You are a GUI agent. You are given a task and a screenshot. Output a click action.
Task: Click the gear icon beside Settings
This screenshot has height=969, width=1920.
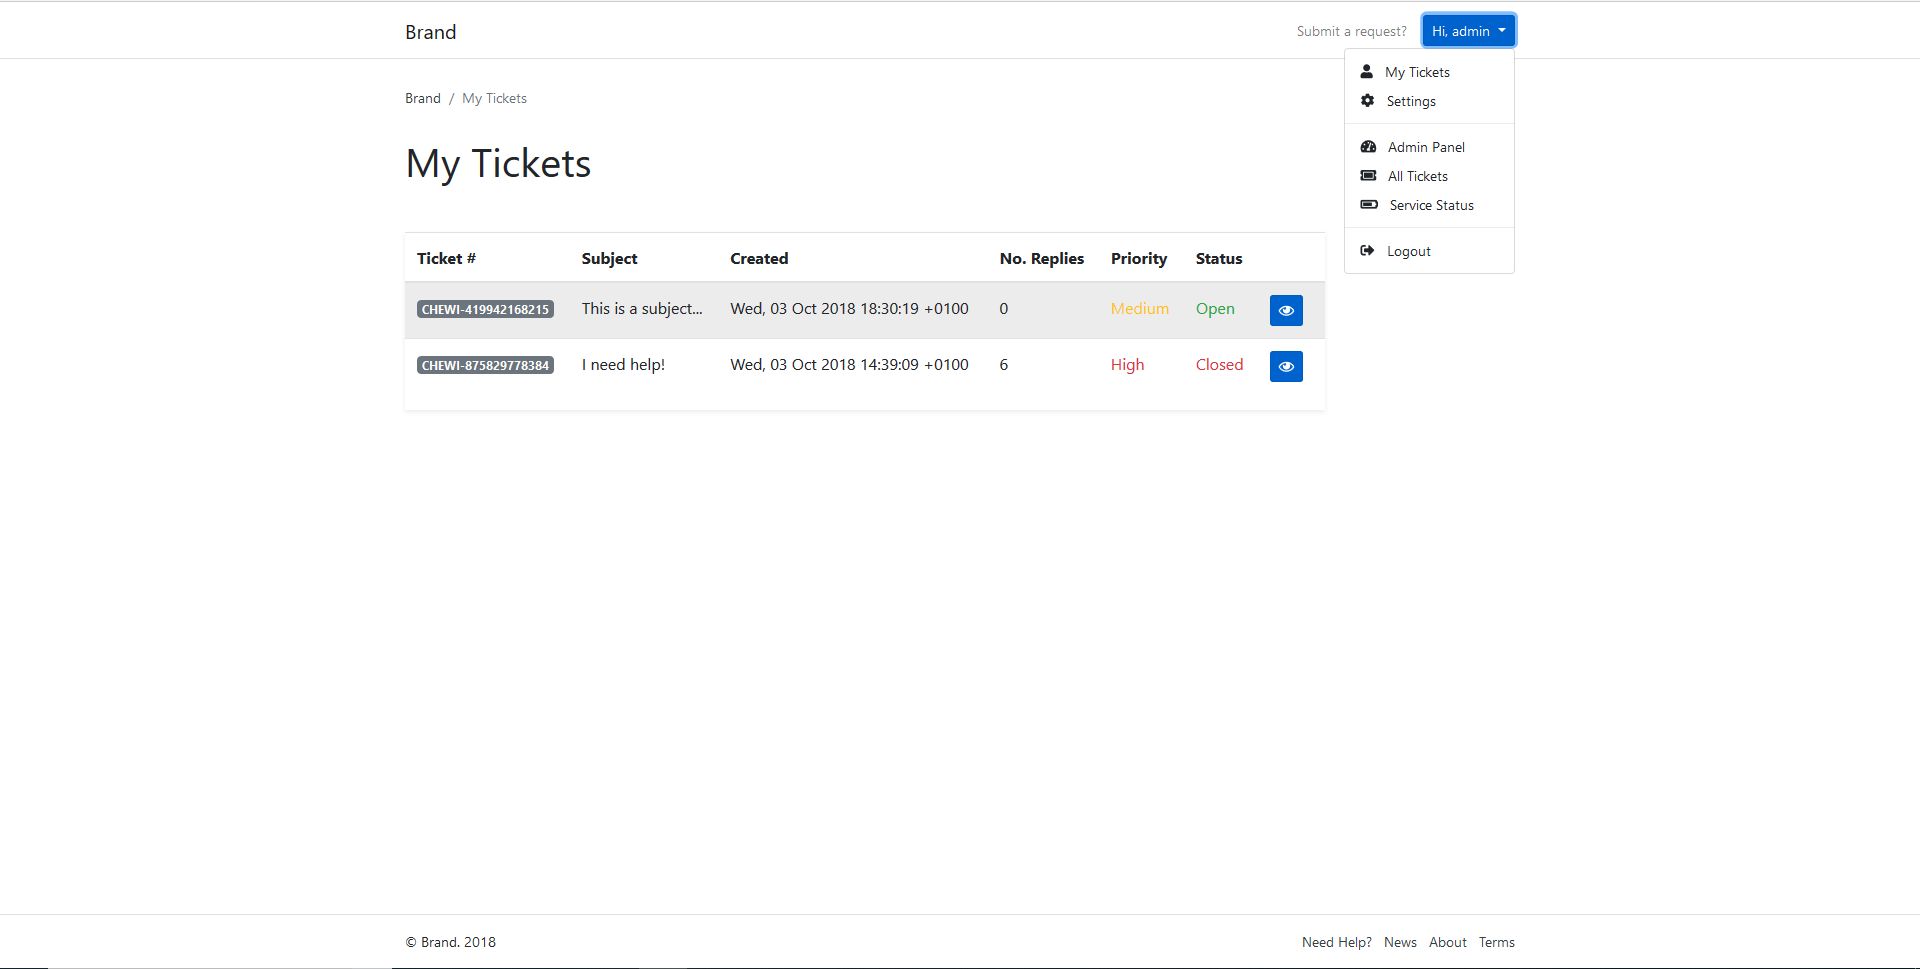click(1367, 101)
